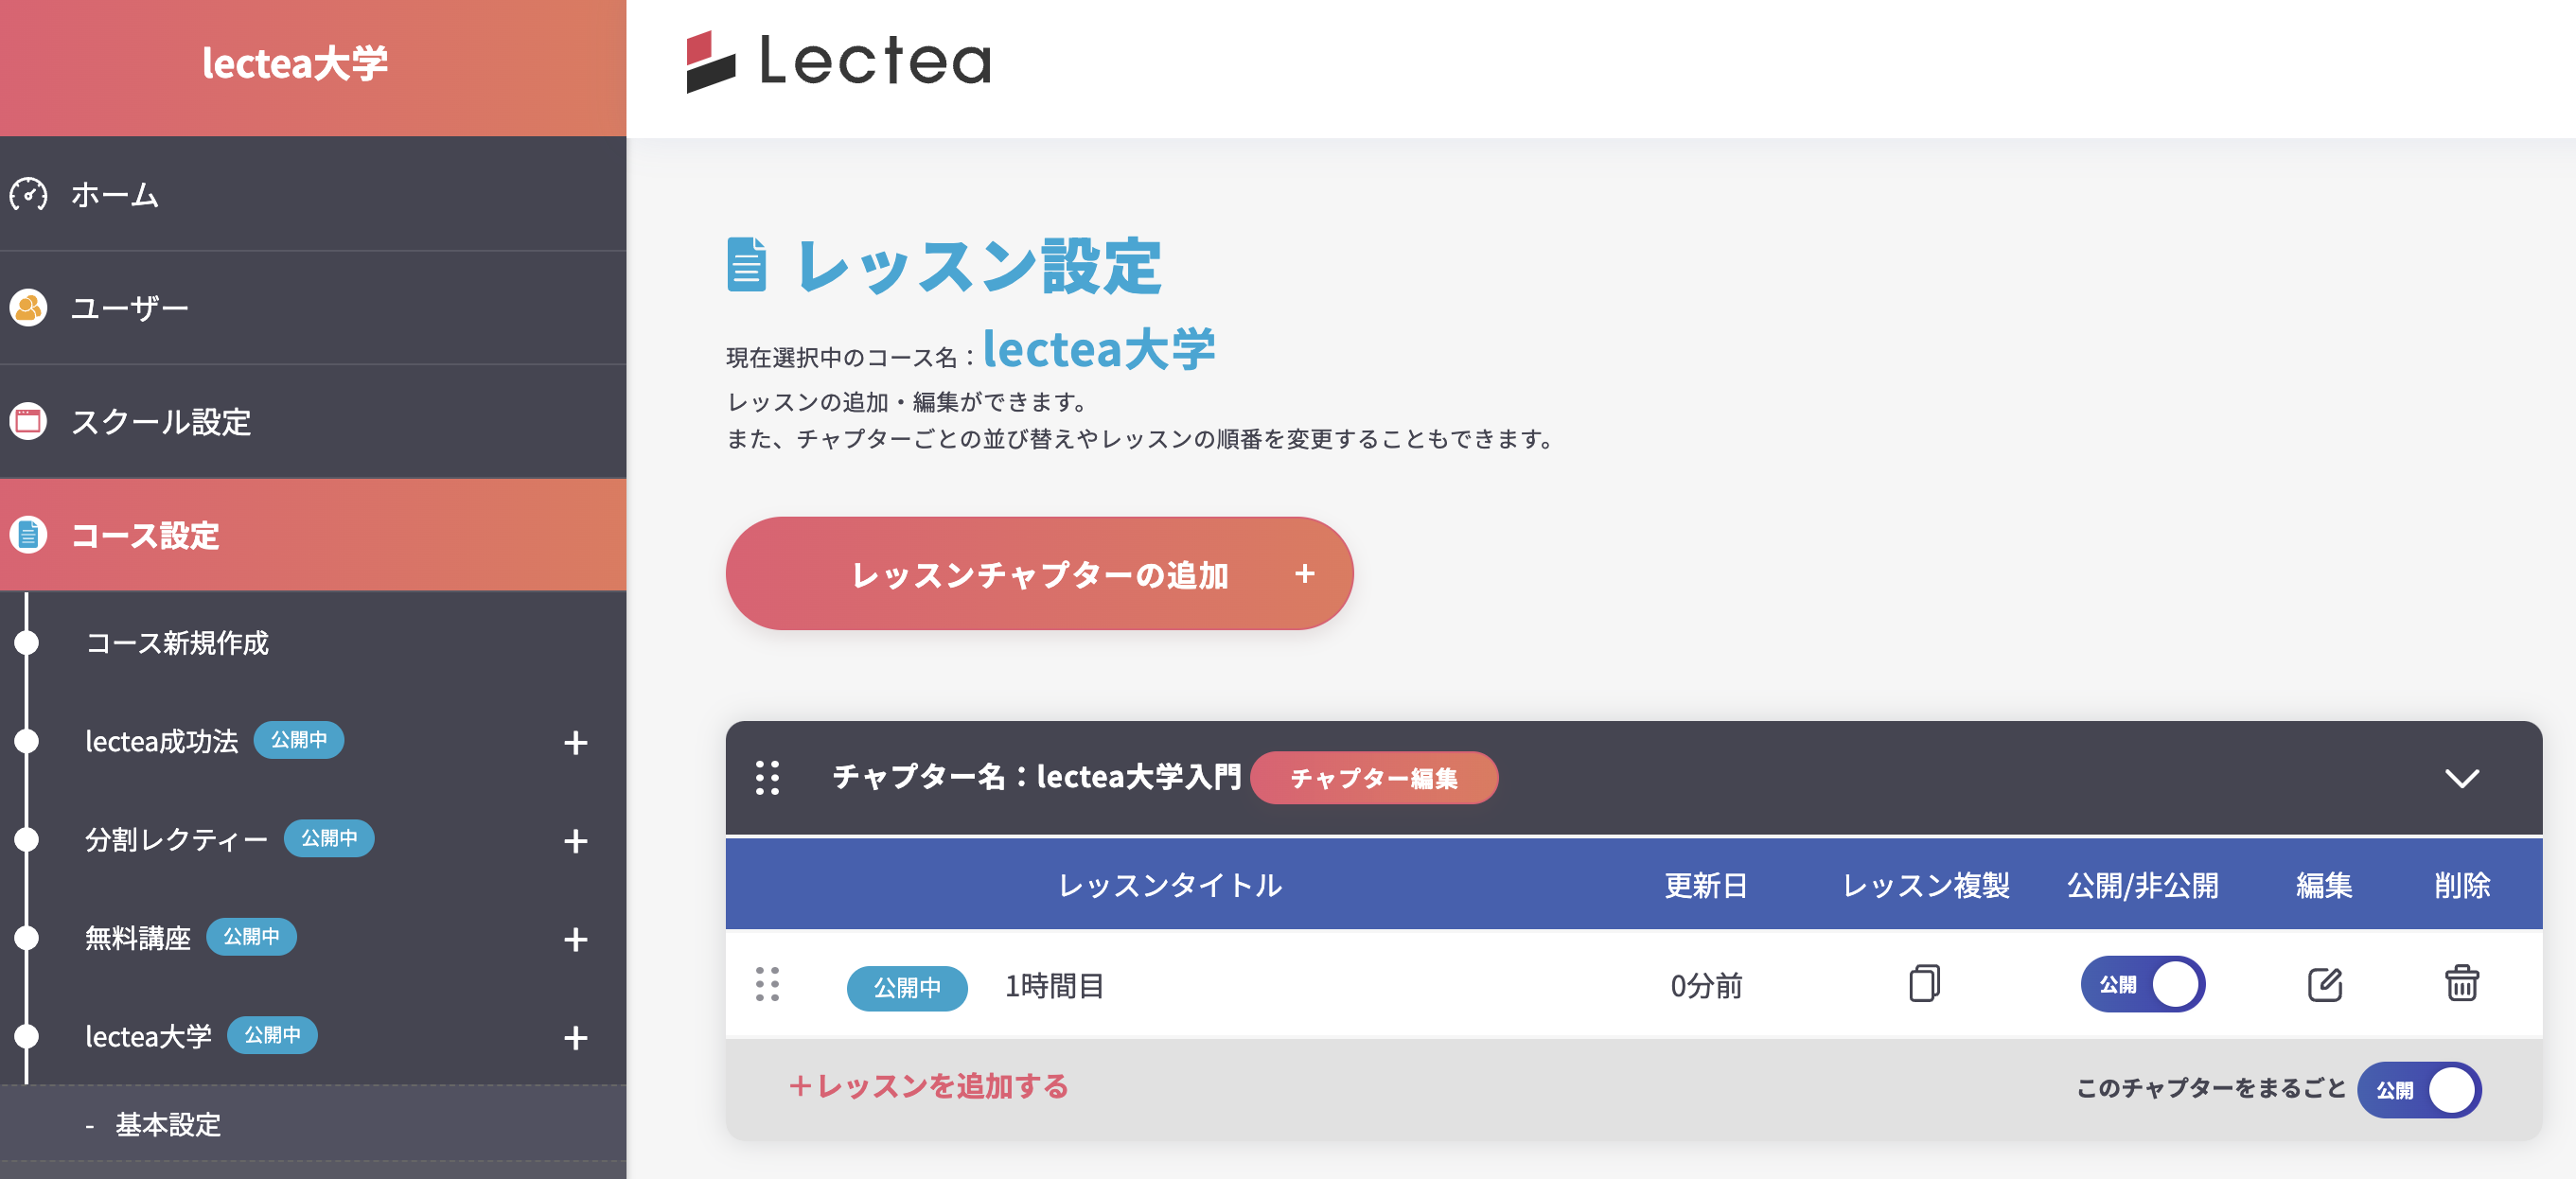The image size is (2576, 1179).
Task: Click the lesson duplicate icon for 1時間目
Action: coord(1923,985)
